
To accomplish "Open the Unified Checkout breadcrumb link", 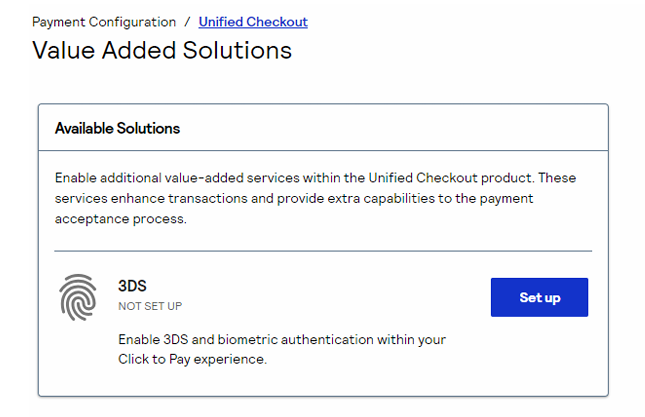I will tap(253, 21).
